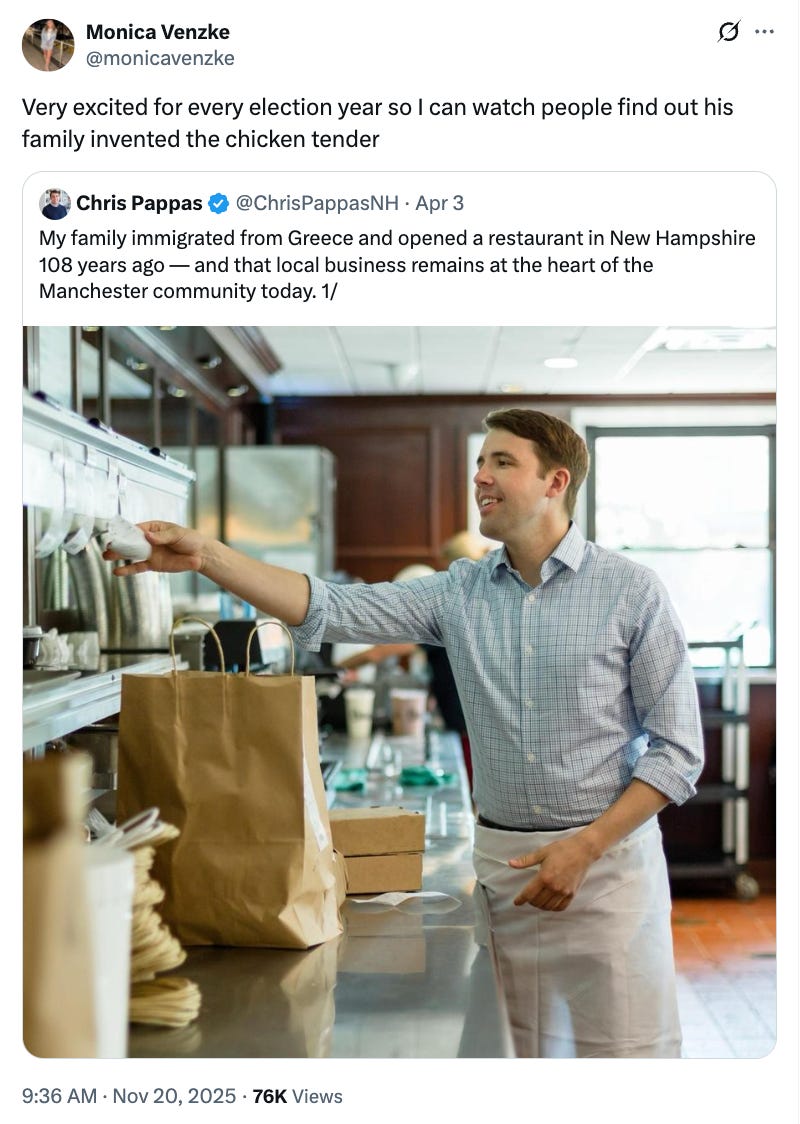Open Monica Venzke's profile avatar
The image size is (800, 1124).
(x=48, y=44)
